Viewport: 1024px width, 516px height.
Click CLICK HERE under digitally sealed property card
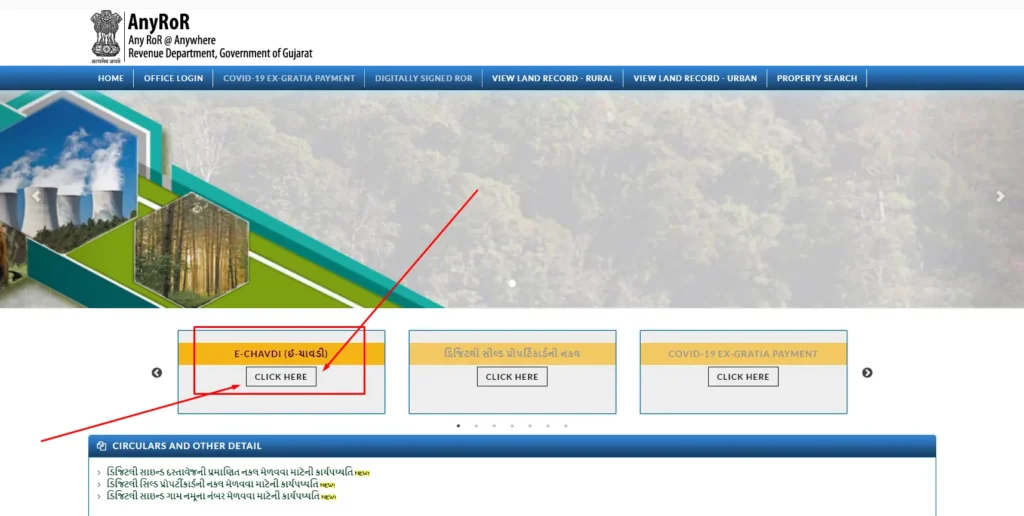[x=512, y=377]
